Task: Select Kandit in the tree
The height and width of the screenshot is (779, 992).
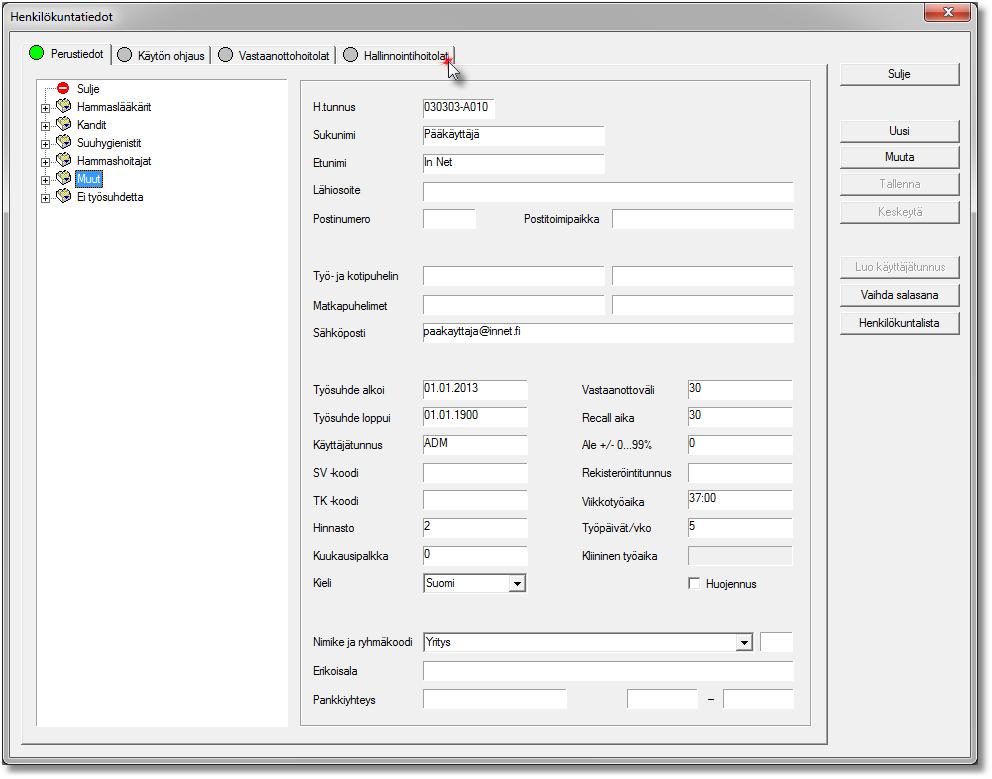Action: pyautogui.click(x=92, y=125)
